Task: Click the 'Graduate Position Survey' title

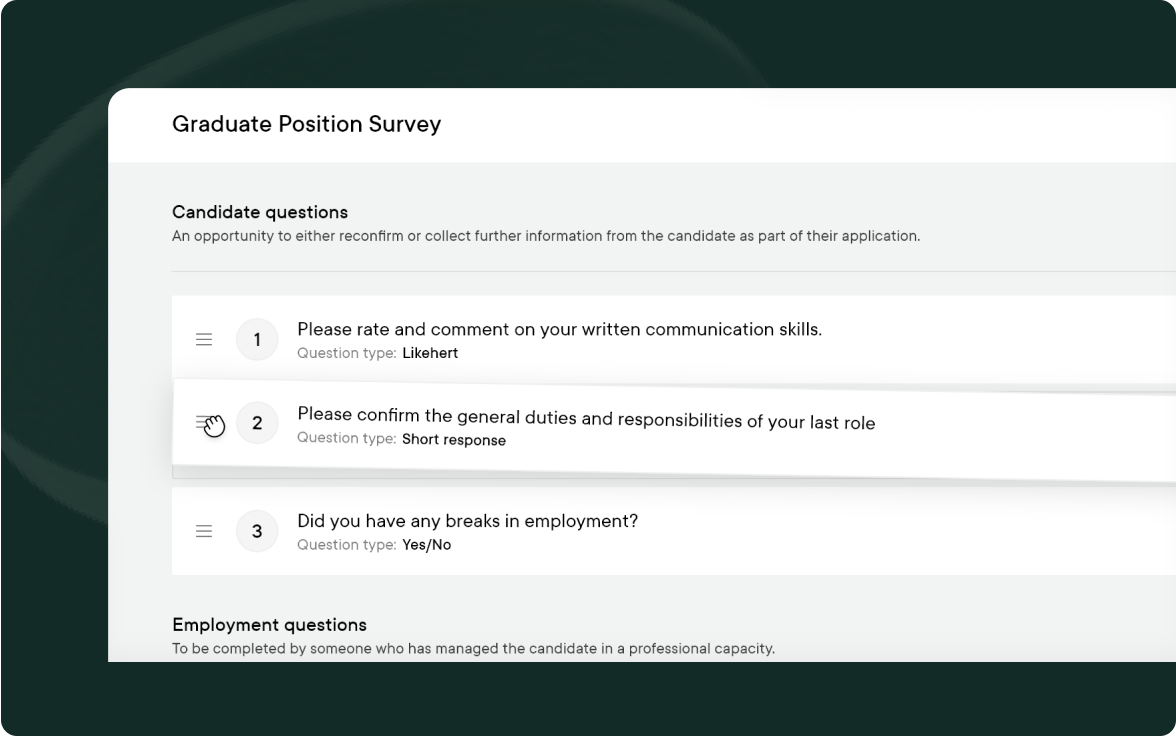Action: 307,124
